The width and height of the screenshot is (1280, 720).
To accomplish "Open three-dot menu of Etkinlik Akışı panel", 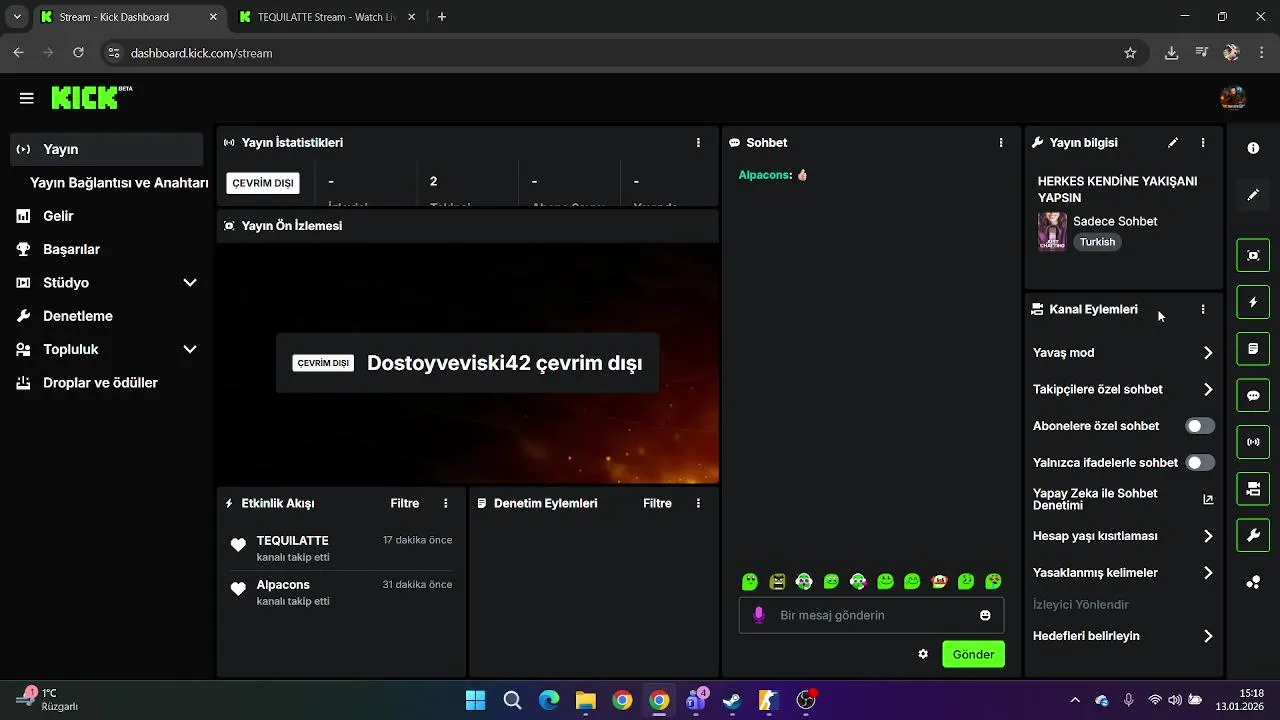I will tap(446, 503).
